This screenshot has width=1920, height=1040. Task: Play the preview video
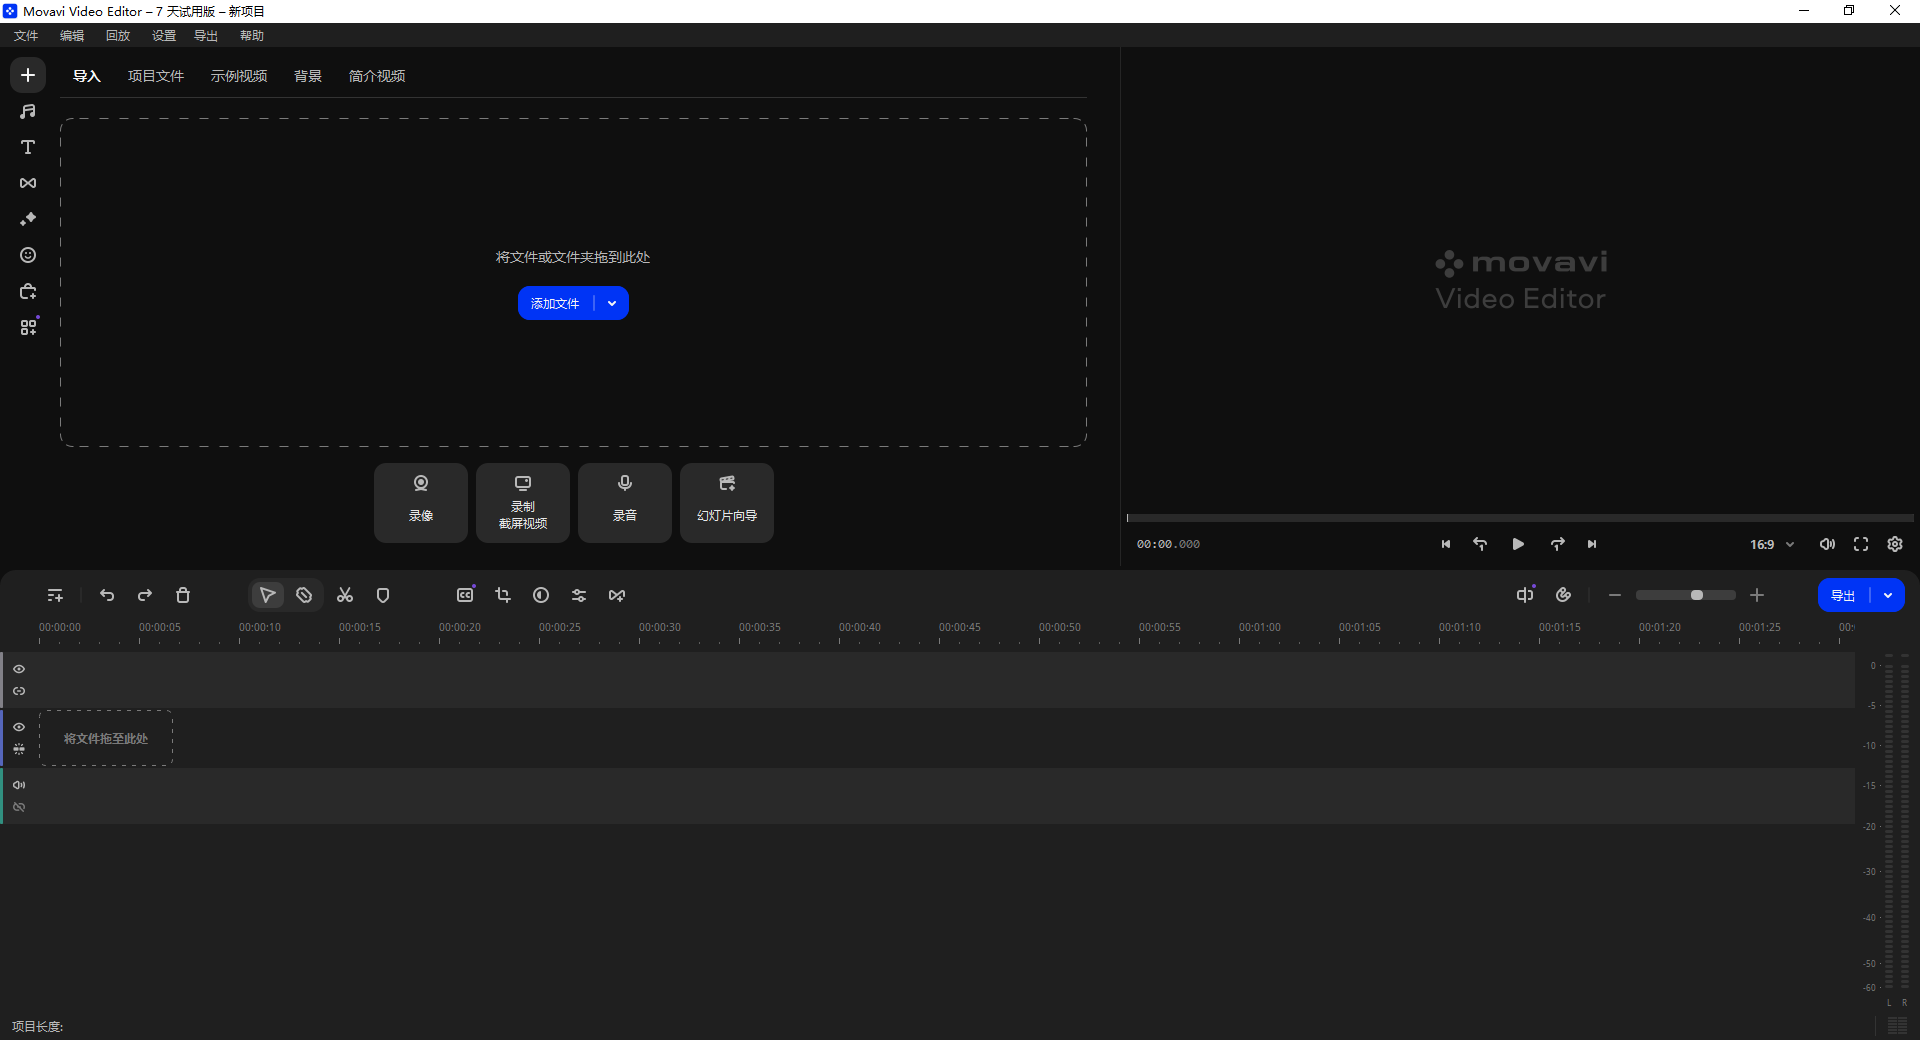point(1518,544)
